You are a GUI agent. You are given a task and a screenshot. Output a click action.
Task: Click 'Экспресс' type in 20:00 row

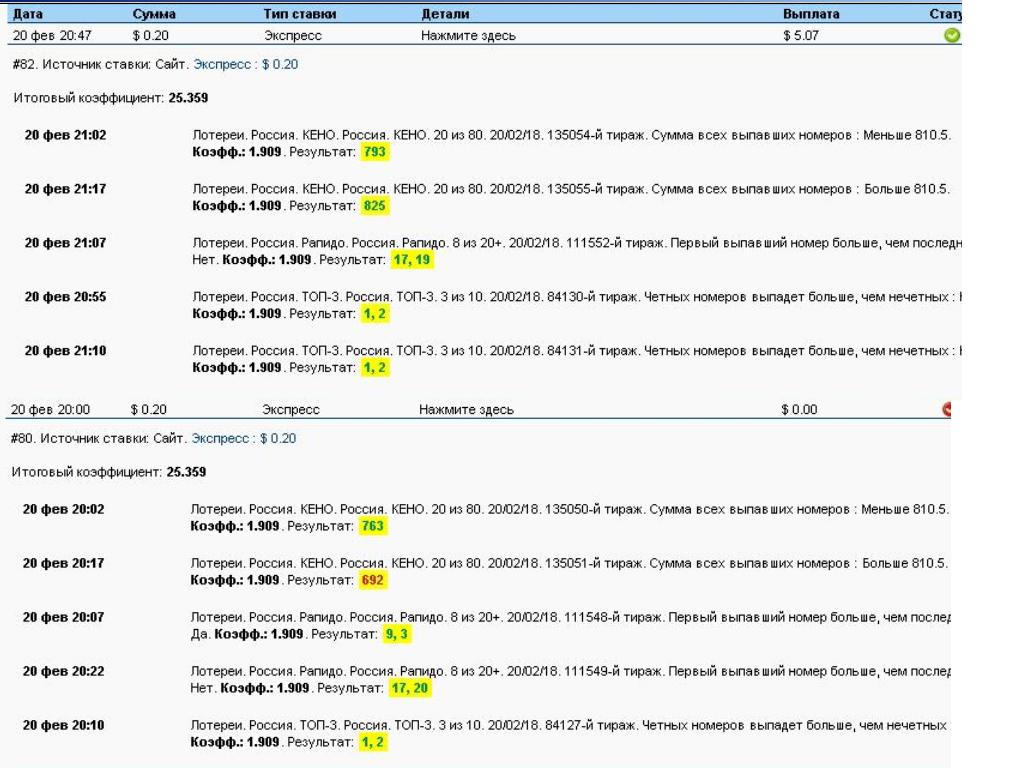coord(291,410)
